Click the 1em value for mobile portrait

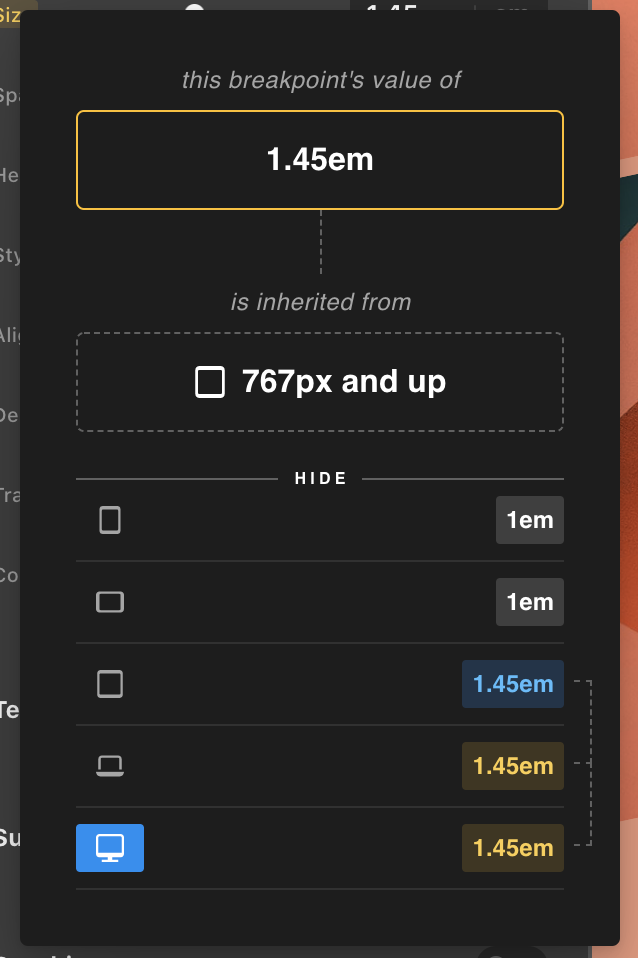click(529, 520)
